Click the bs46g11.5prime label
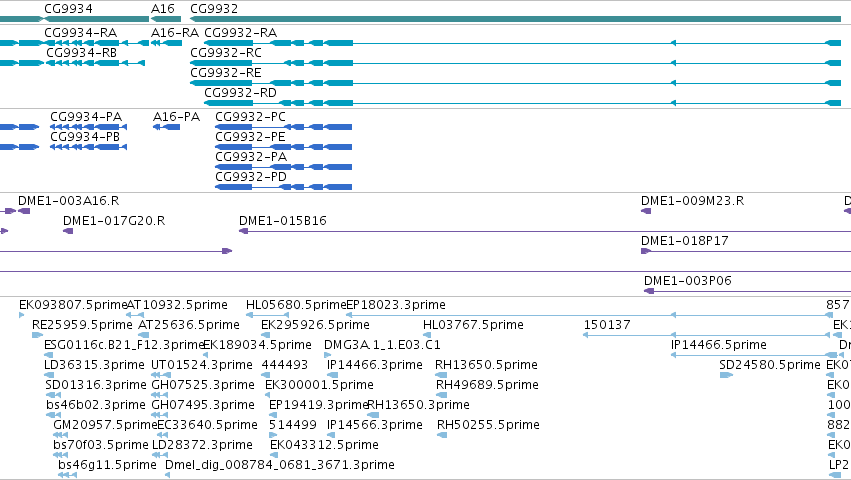The width and height of the screenshot is (851, 480). tap(107, 465)
